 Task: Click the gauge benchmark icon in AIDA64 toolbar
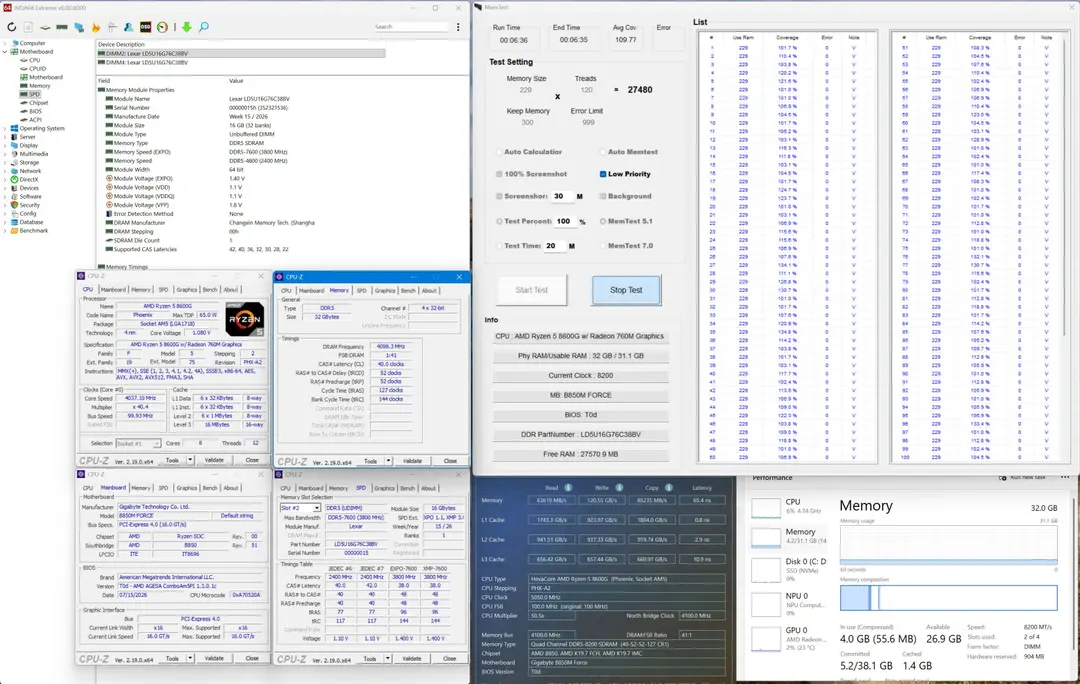pos(162,27)
